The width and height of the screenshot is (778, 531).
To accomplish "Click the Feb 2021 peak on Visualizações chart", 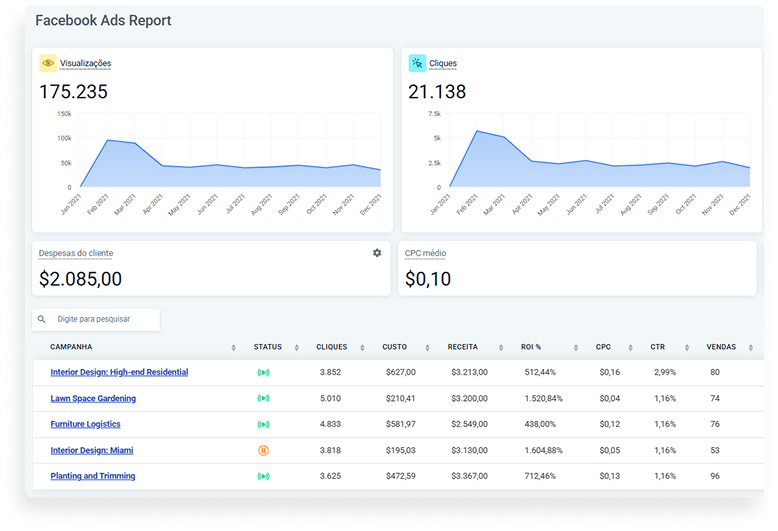I will point(107,140).
